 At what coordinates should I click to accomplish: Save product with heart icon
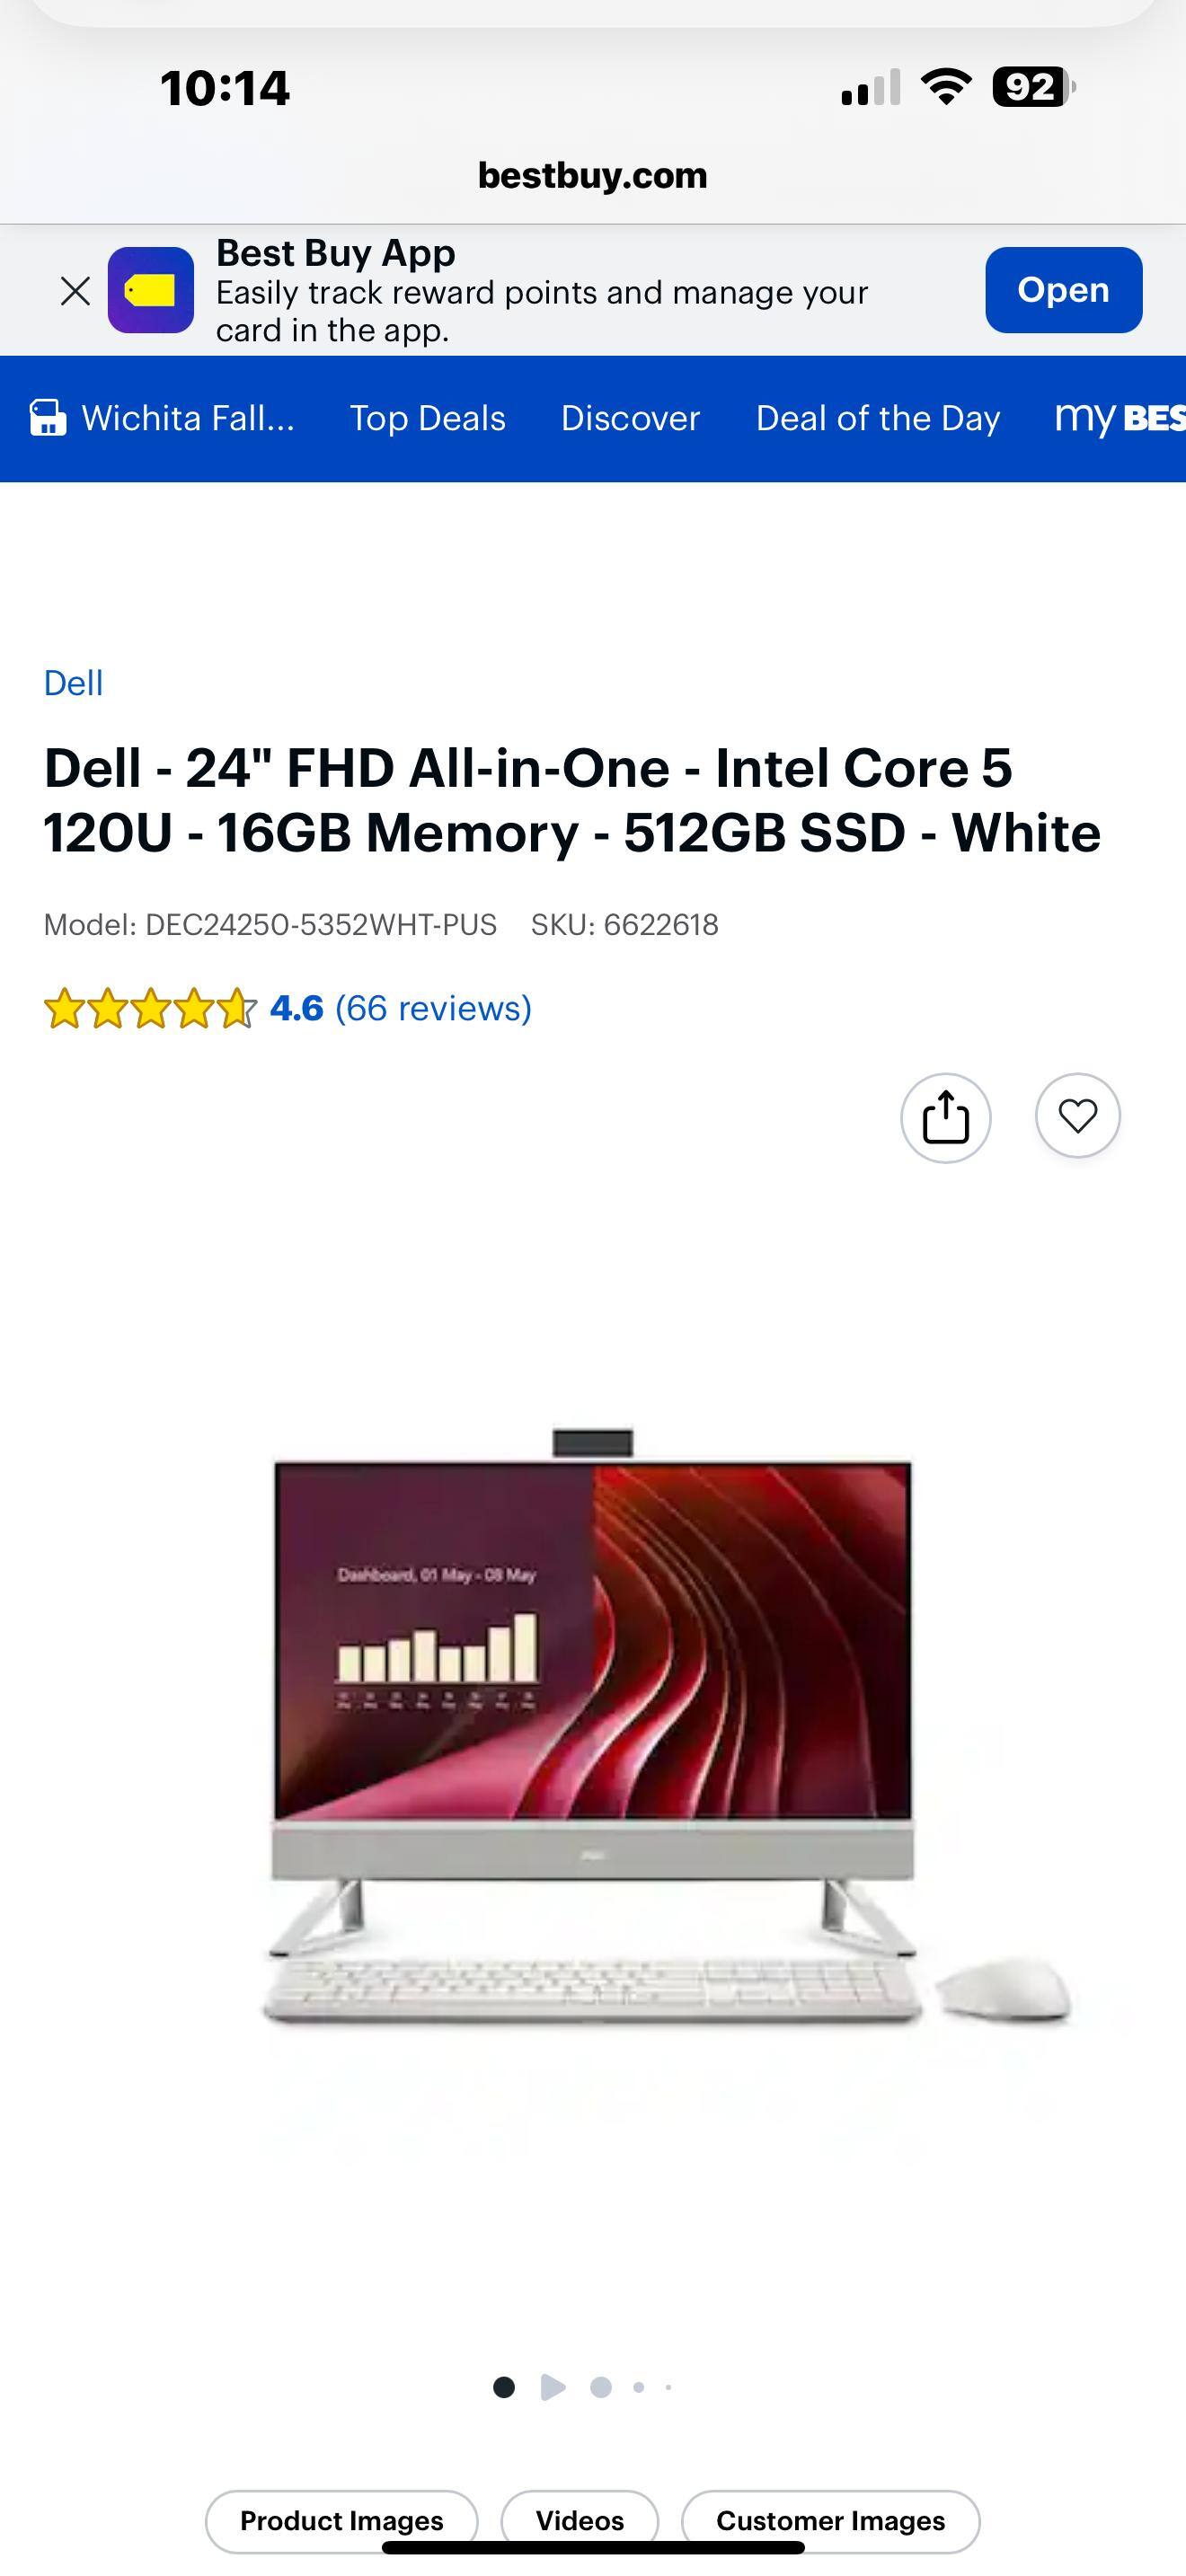pyautogui.click(x=1077, y=1116)
